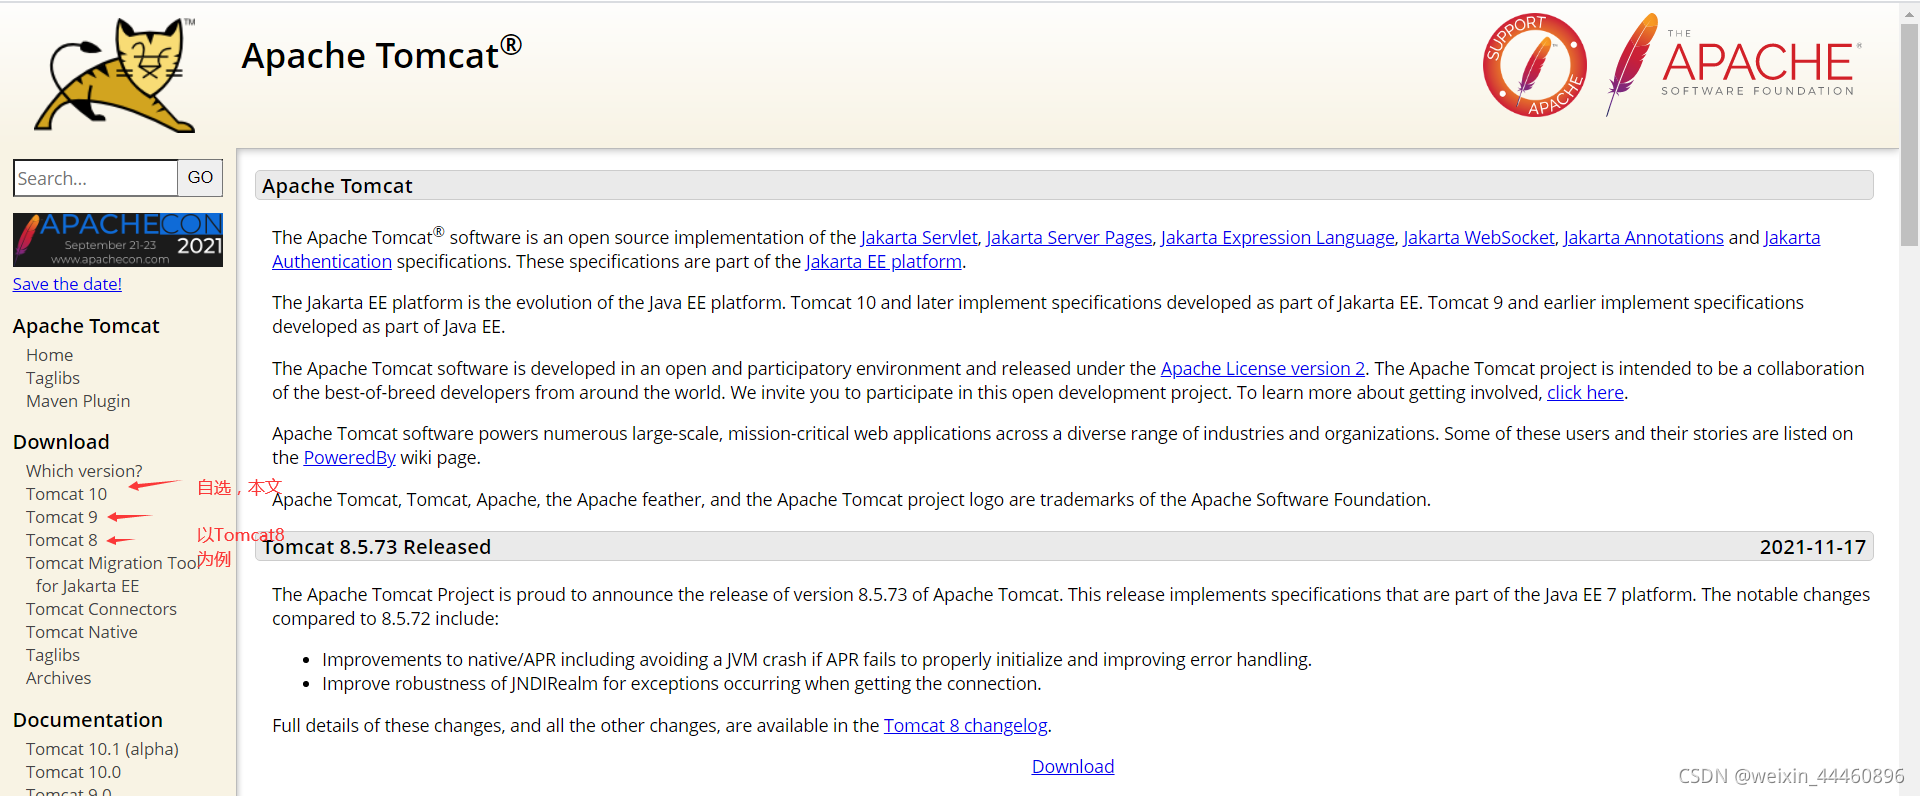
Task: Click the Apache Software Foundation logo
Action: click(x=1734, y=65)
